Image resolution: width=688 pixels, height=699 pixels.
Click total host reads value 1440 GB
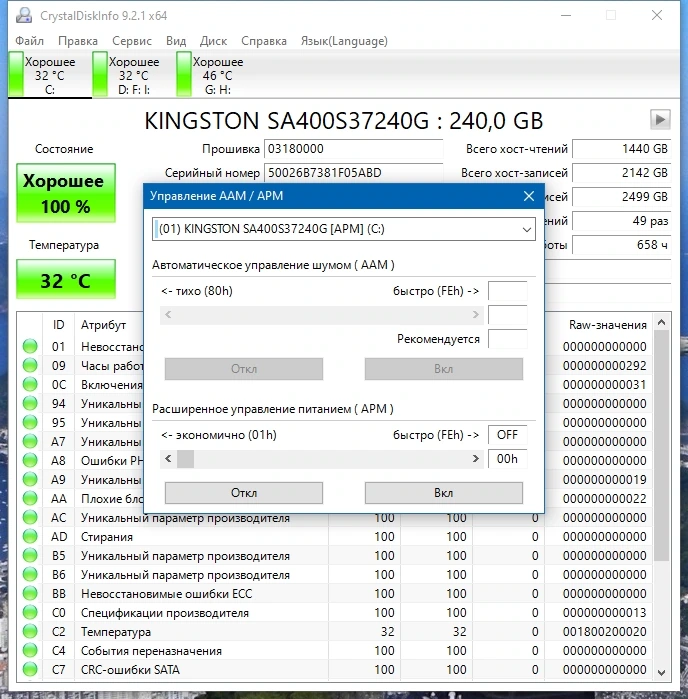[622, 149]
